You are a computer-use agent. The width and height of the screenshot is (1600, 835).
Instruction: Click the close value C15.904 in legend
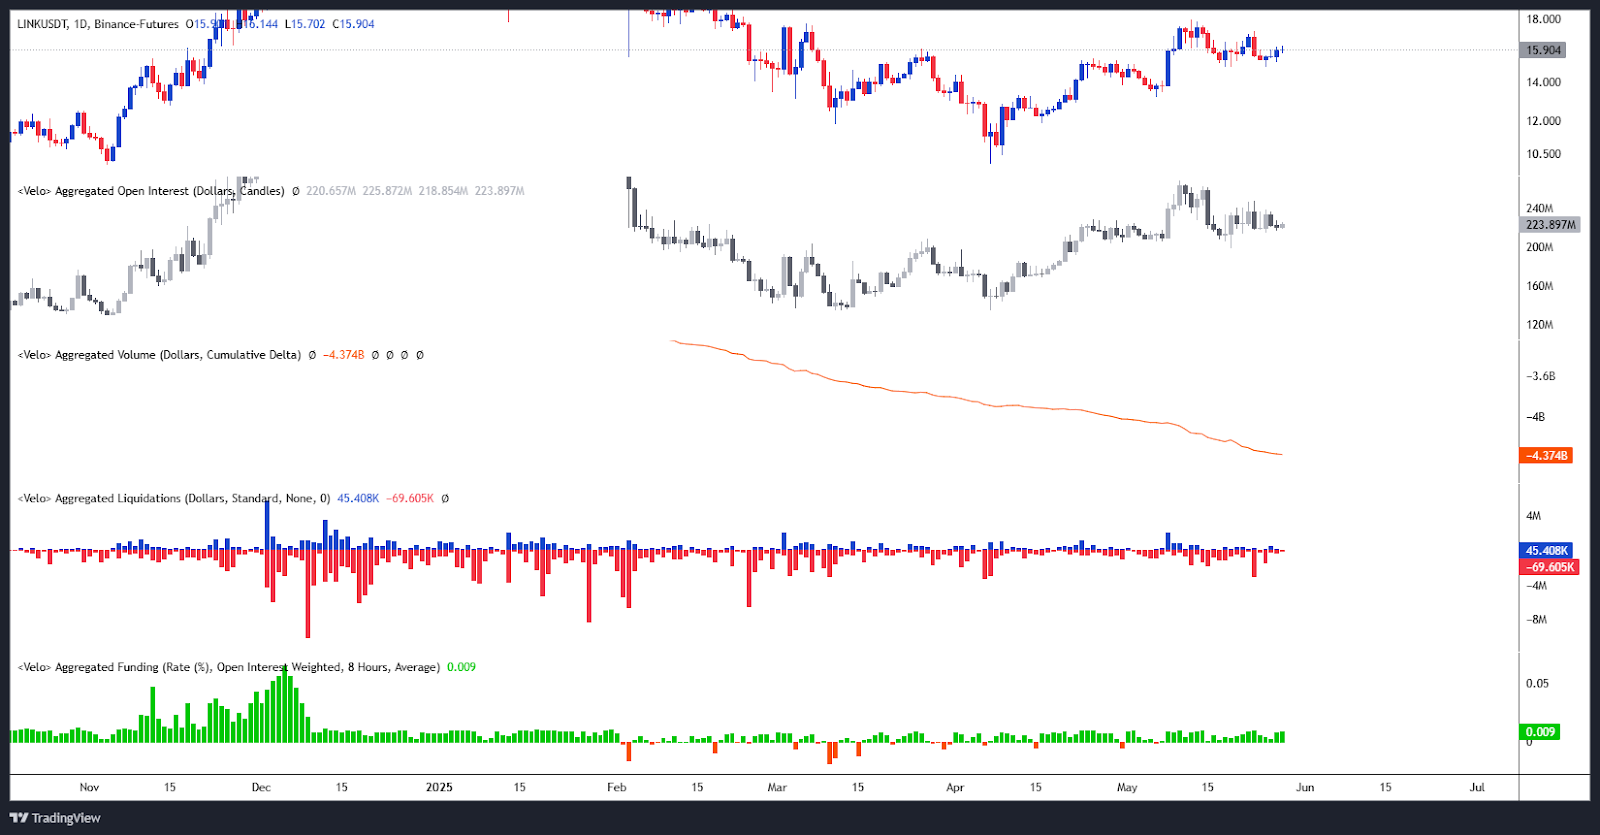[x=353, y=24]
